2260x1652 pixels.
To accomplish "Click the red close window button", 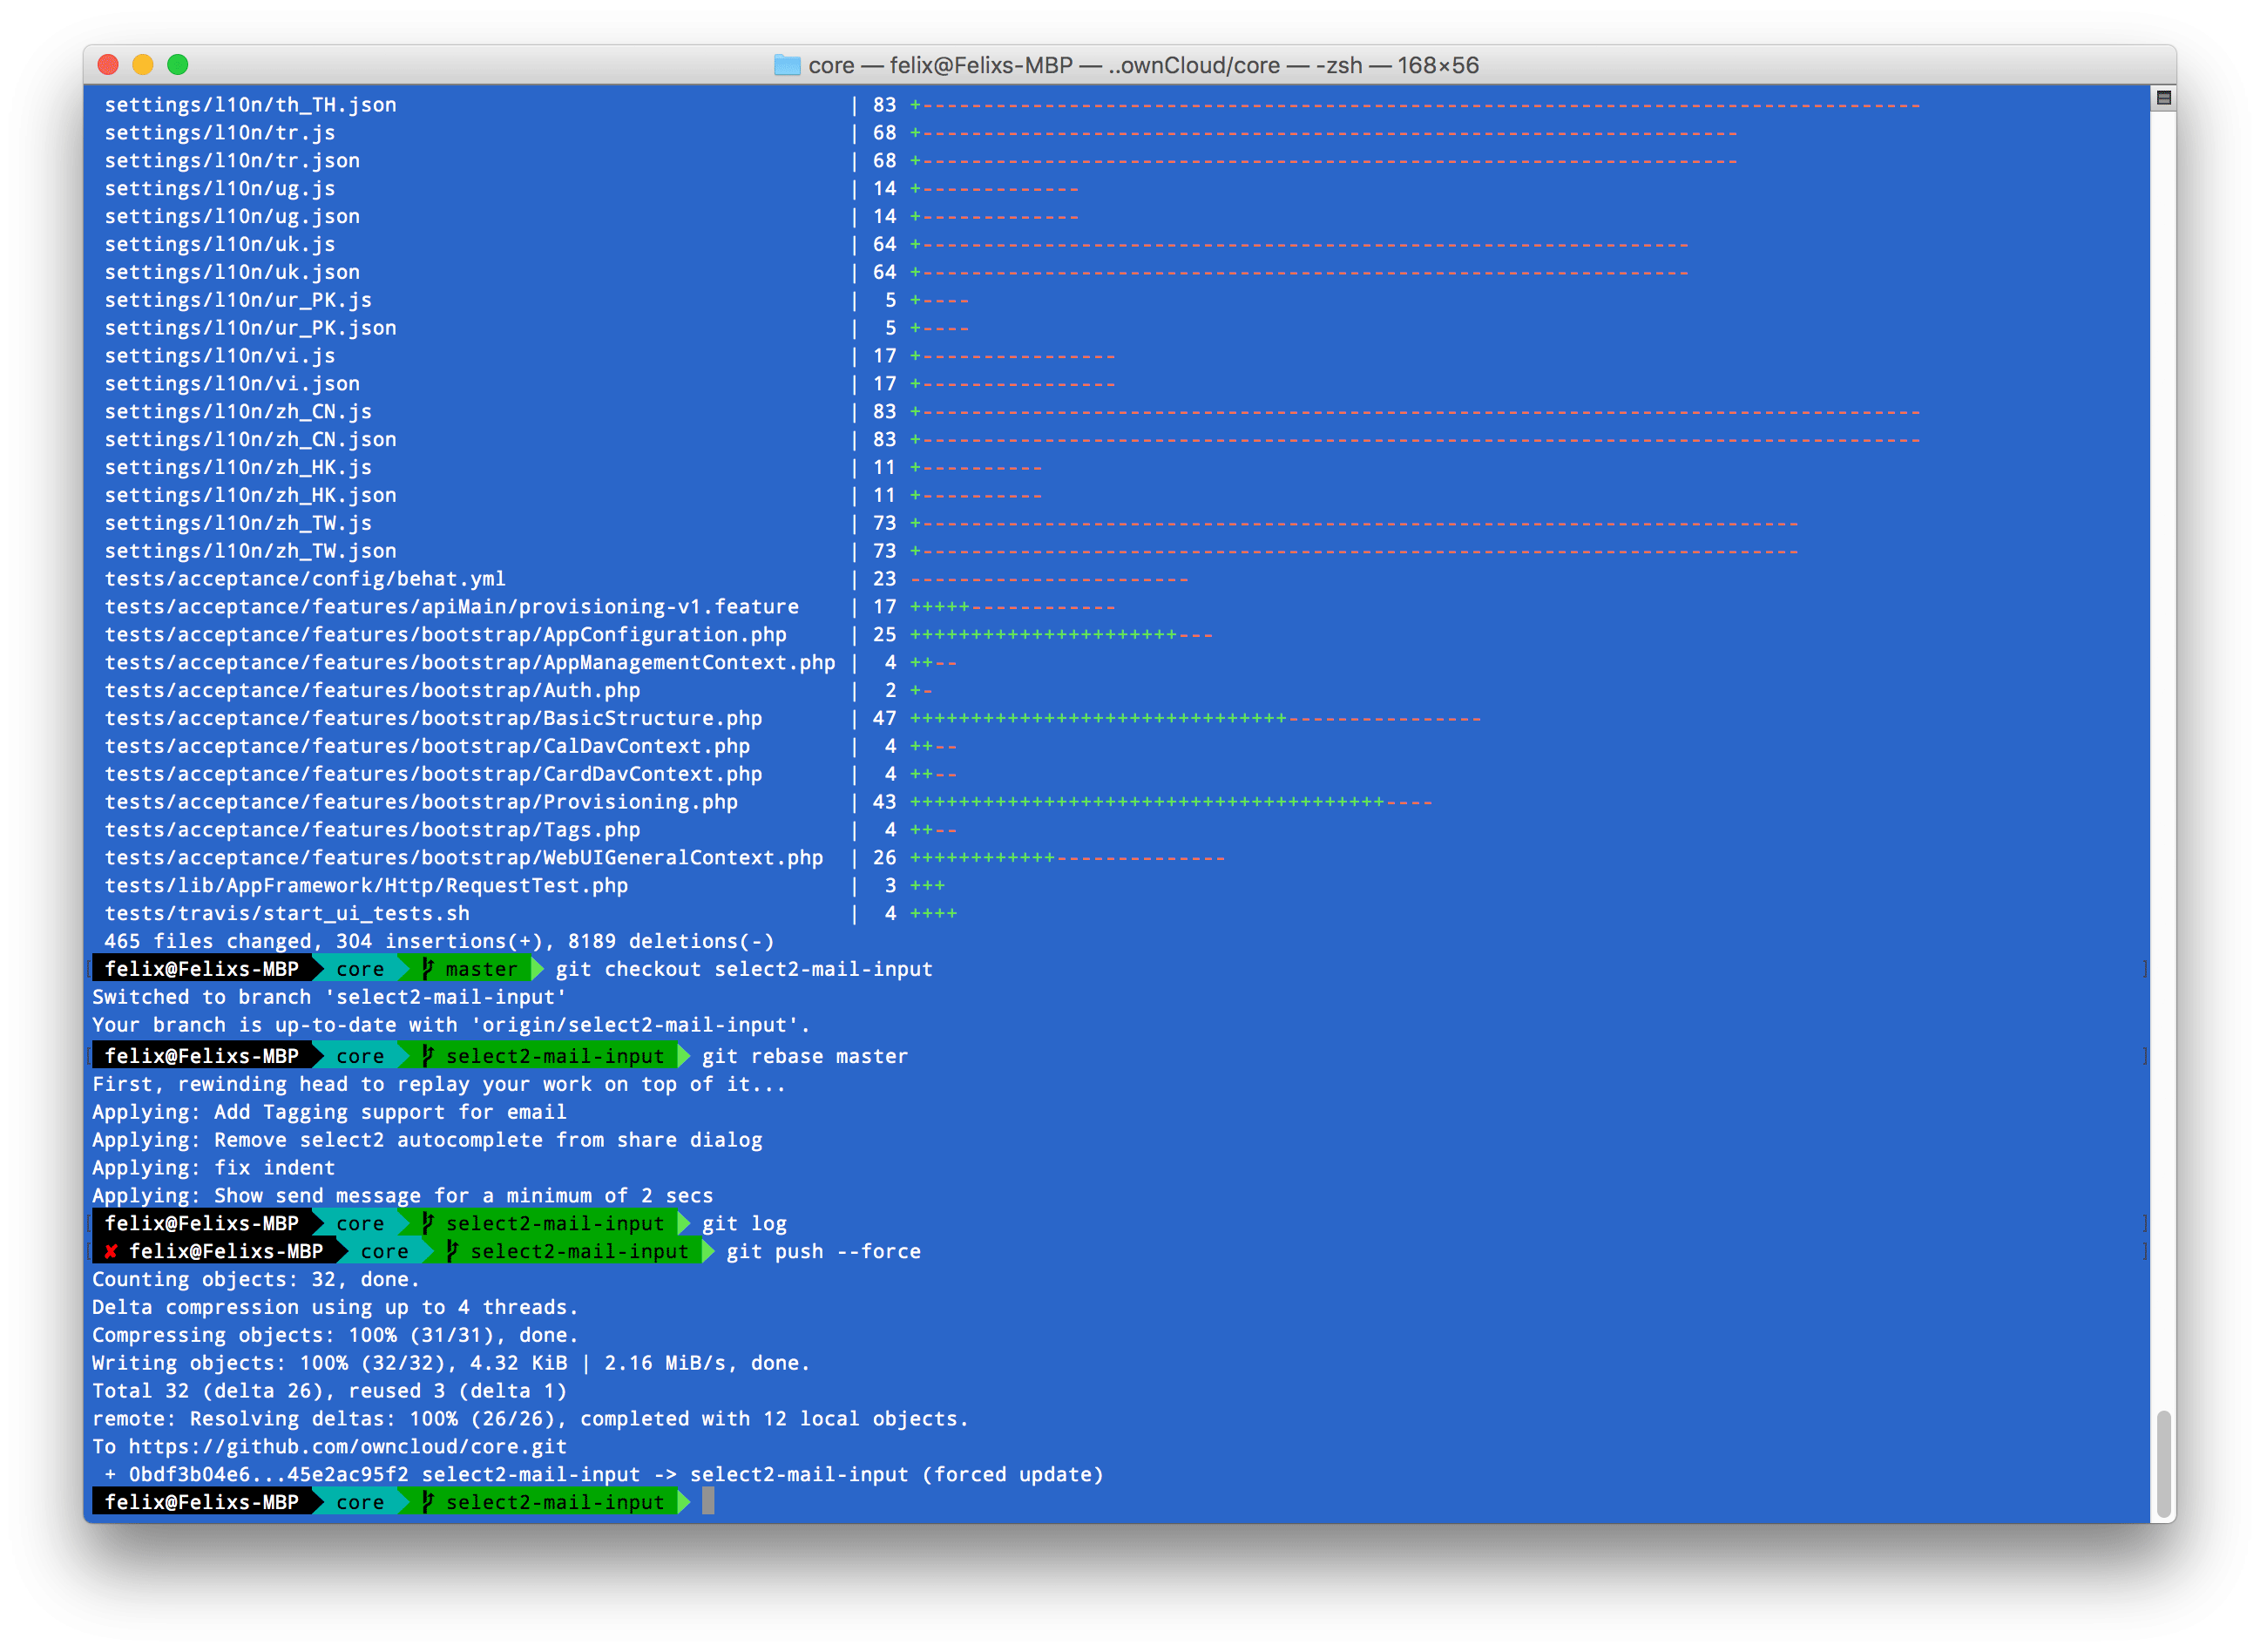I will click(x=108, y=65).
